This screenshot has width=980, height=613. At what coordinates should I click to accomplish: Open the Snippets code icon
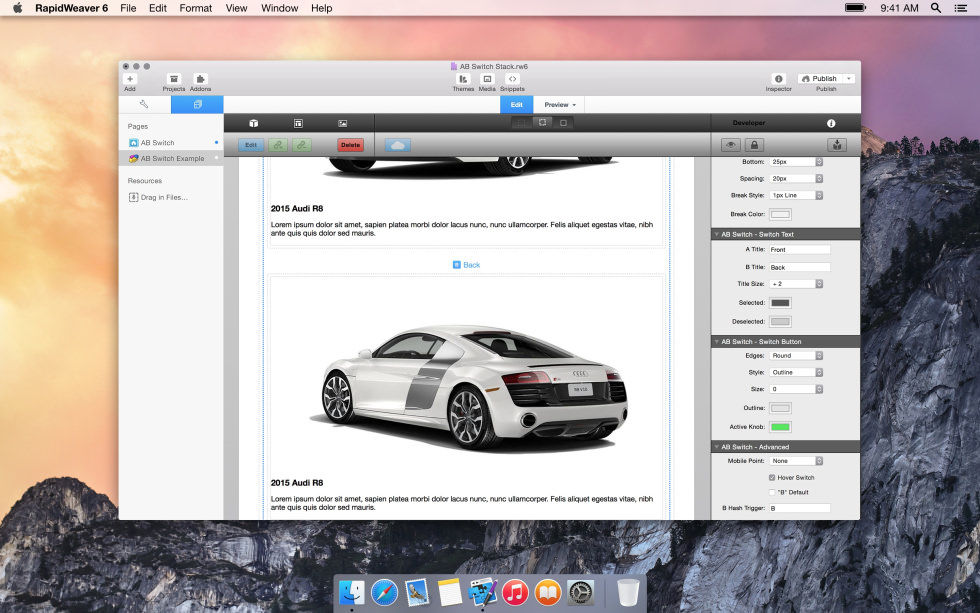[512, 79]
